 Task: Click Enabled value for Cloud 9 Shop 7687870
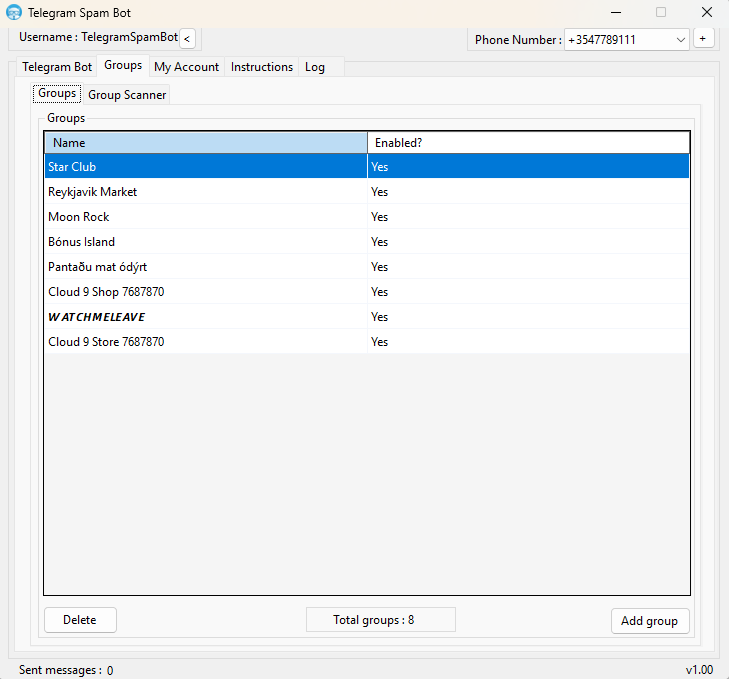[x=380, y=292]
